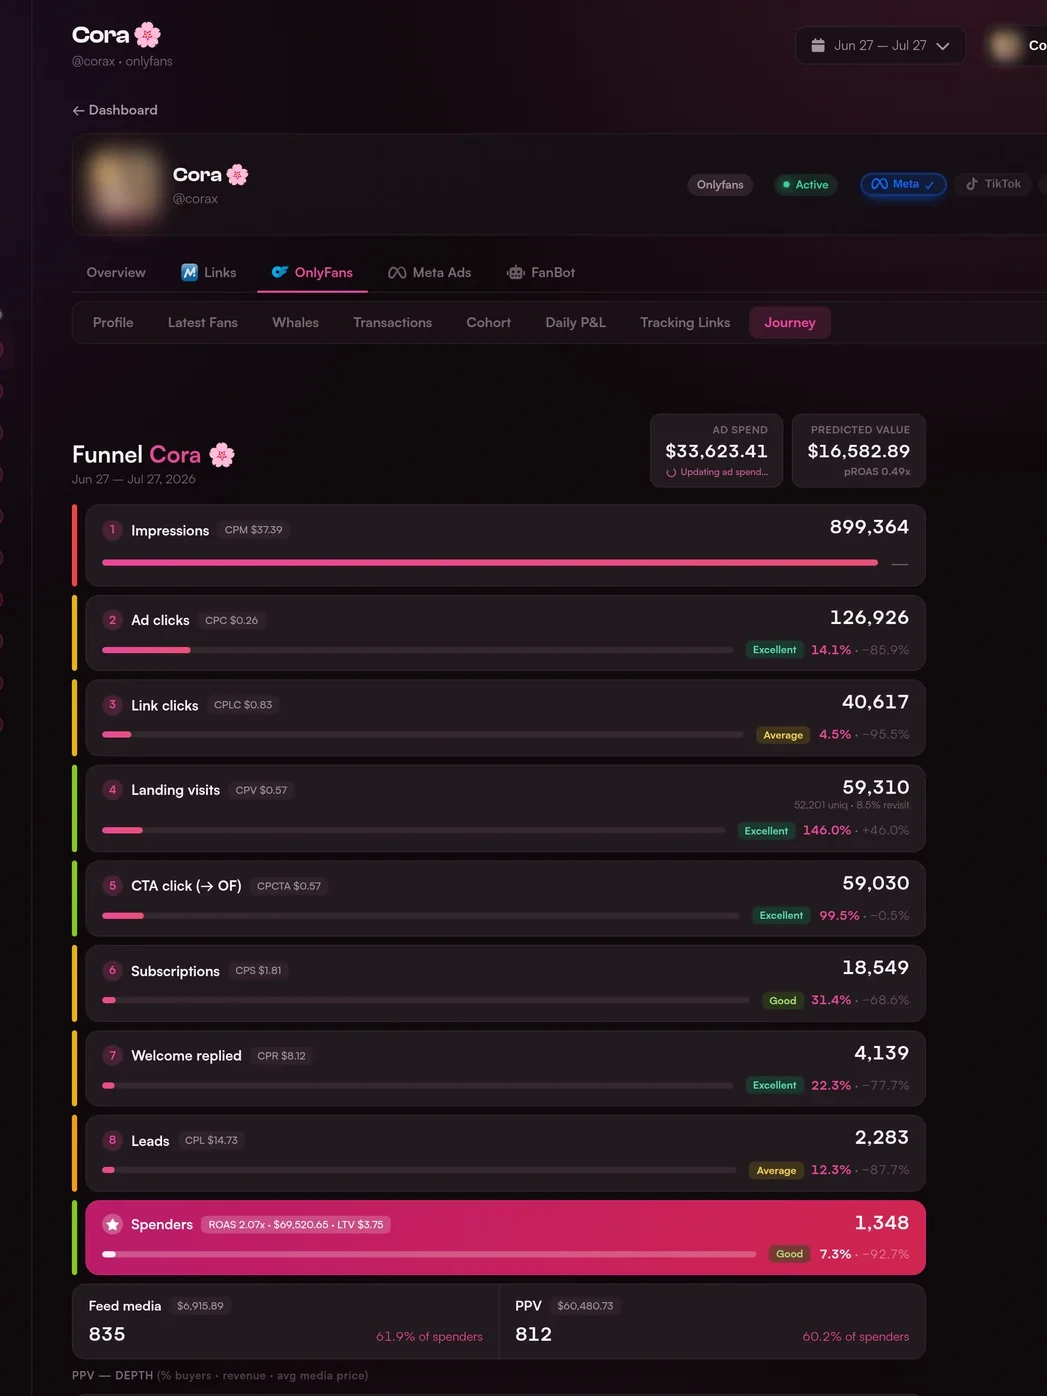Click the CPCTA $0.57 tag
Image resolution: width=1047 pixels, height=1396 pixels.
coord(289,886)
